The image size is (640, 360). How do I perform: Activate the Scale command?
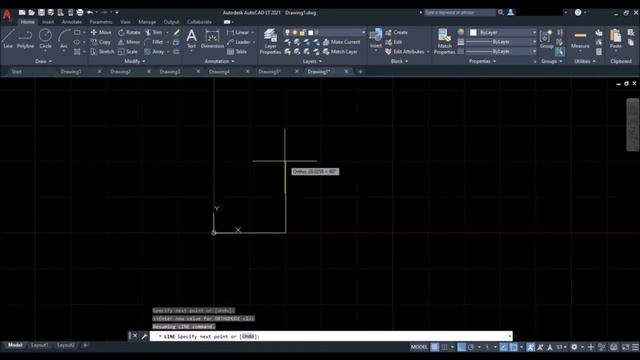(128, 52)
